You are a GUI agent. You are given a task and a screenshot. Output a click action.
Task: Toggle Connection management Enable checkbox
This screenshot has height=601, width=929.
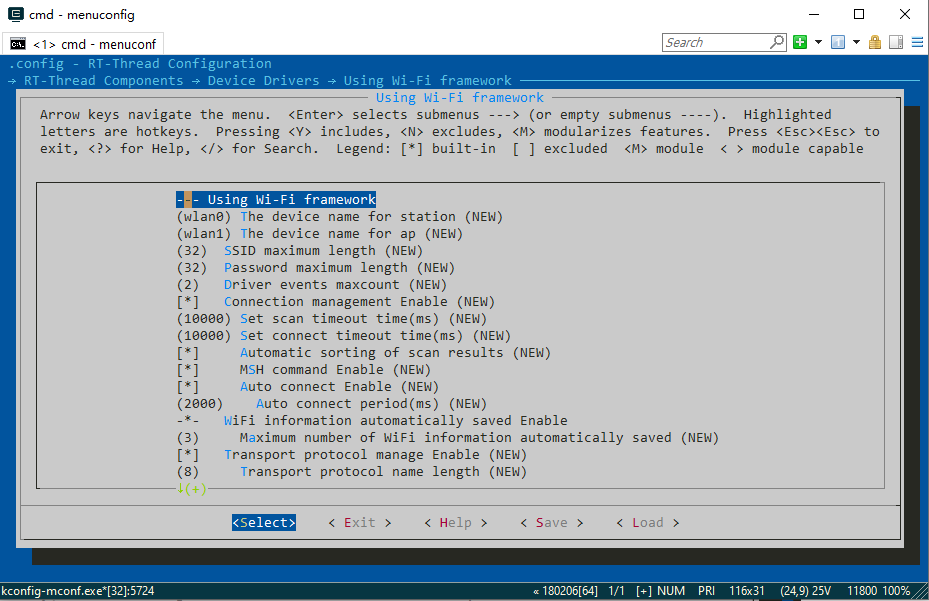click(x=188, y=302)
